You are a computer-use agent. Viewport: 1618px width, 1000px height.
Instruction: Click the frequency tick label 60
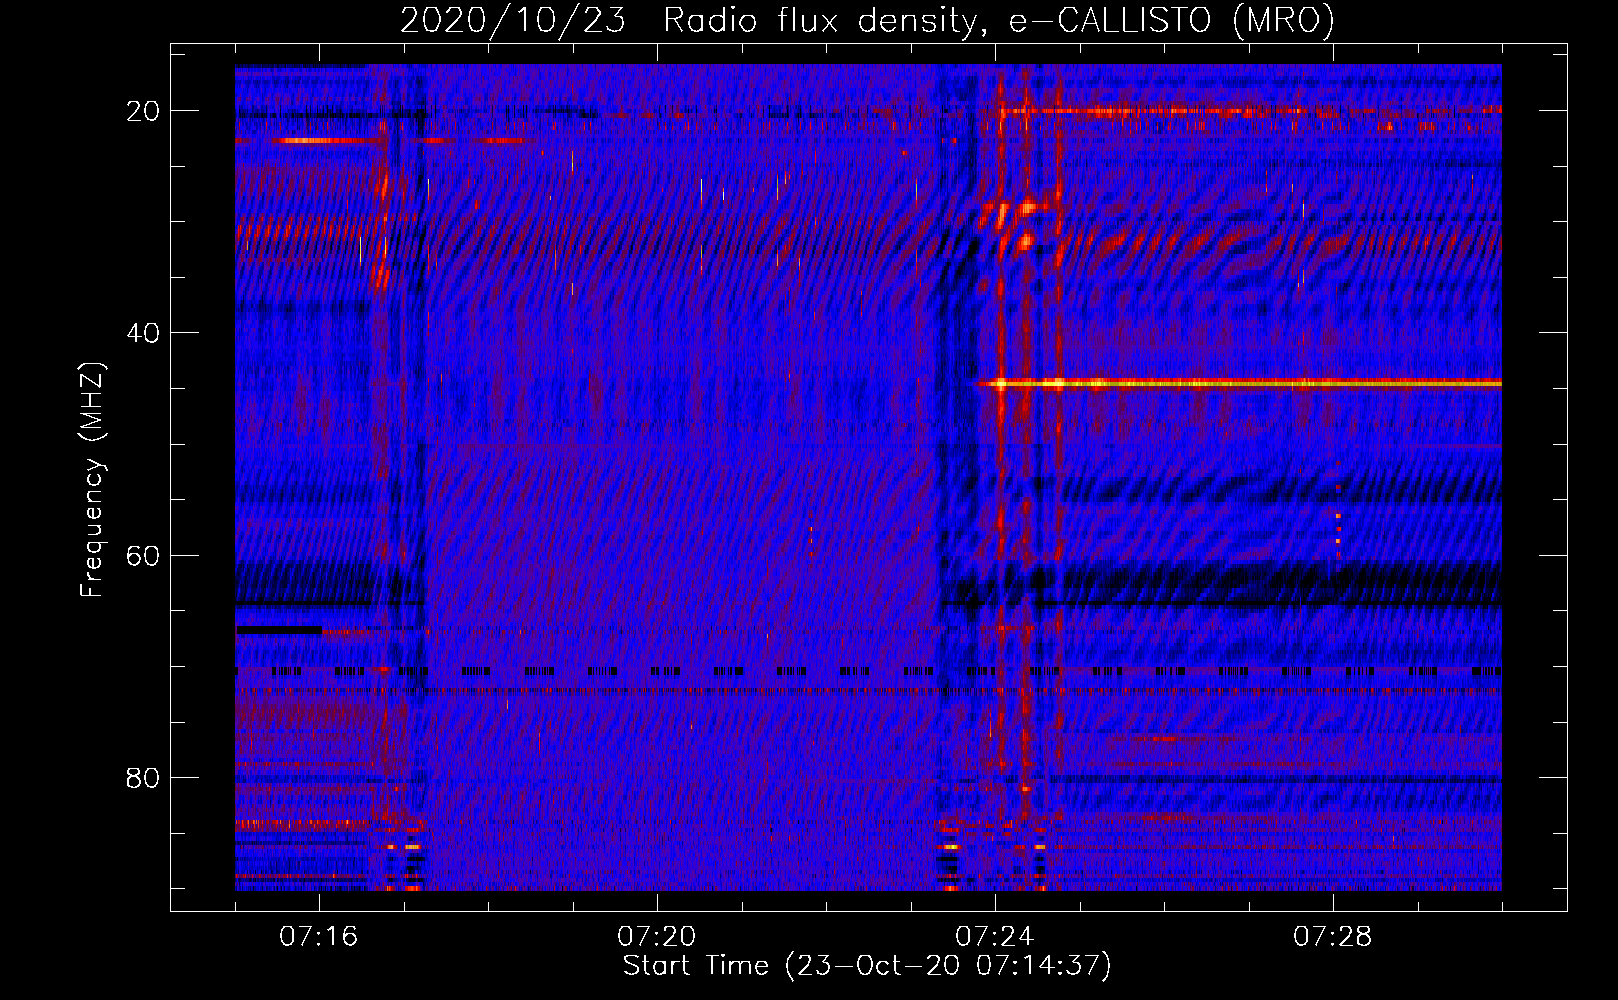(143, 555)
